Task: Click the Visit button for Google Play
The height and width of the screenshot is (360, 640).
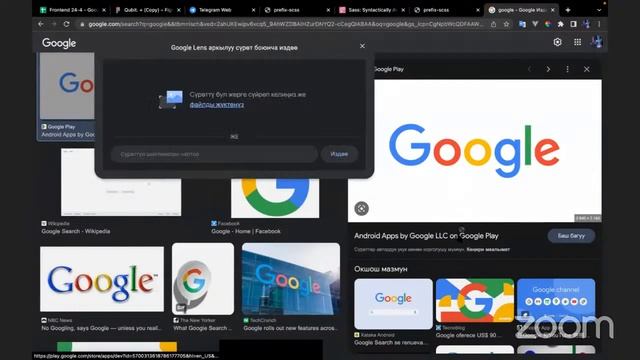Action: tap(571, 236)
